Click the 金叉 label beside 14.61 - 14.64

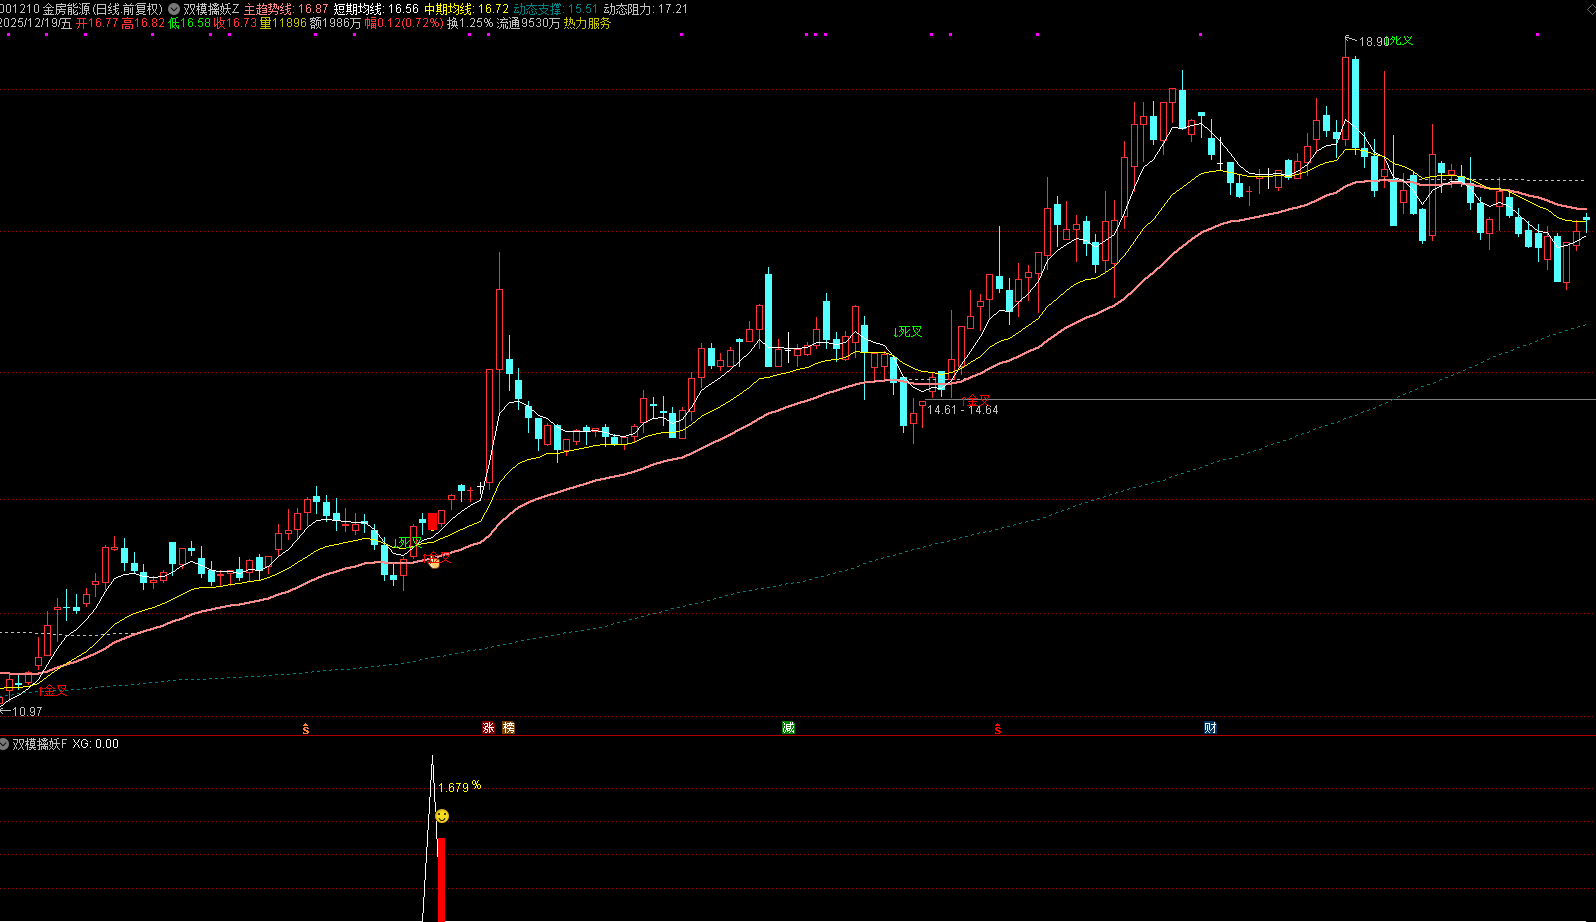pos(977,400)
